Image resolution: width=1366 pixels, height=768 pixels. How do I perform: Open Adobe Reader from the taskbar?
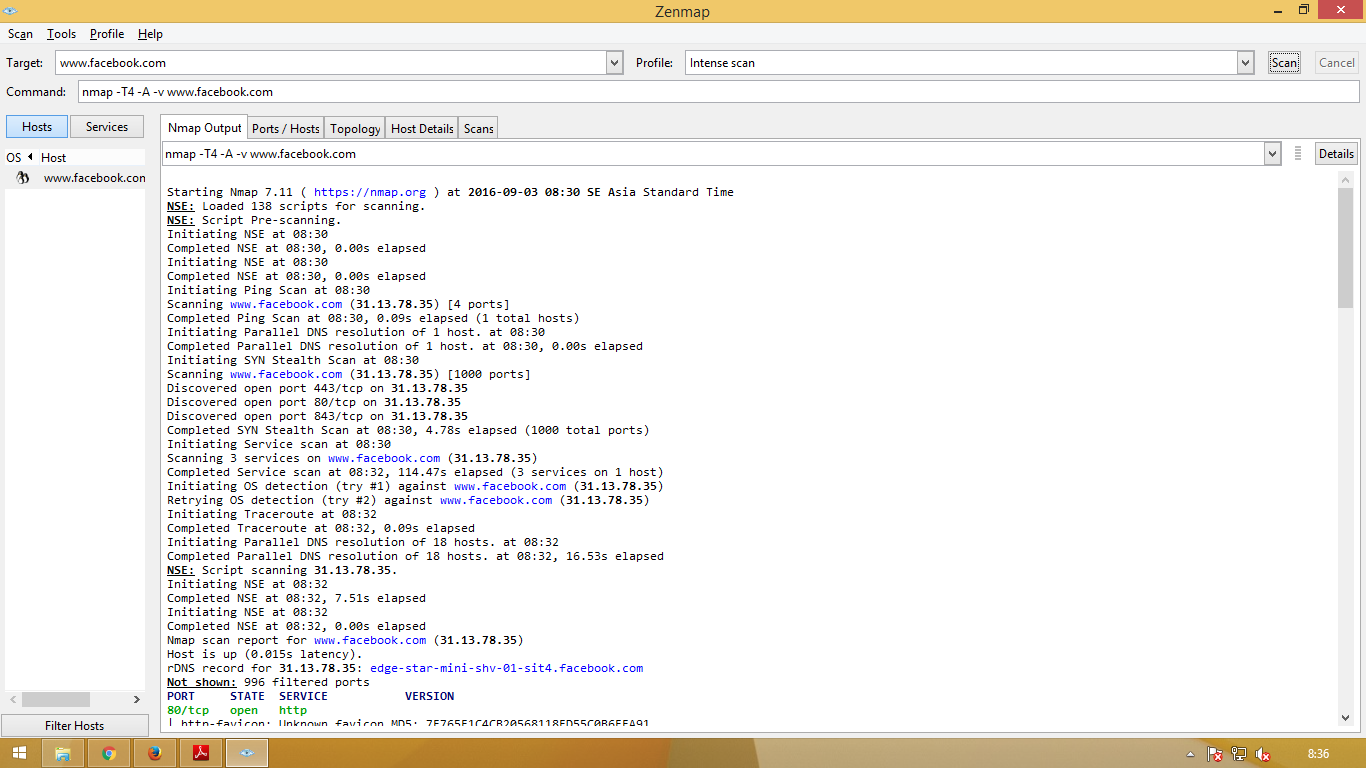pos(201,753)
